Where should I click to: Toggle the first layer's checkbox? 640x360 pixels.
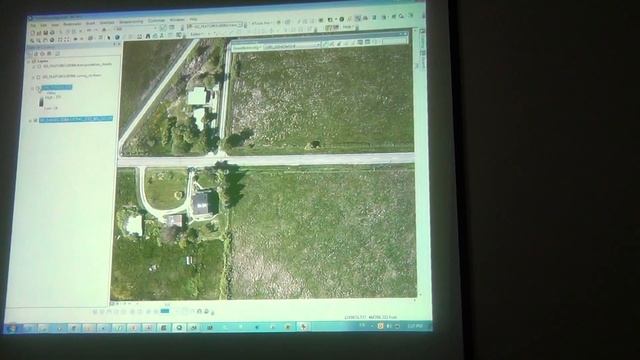tap(39, 66)
